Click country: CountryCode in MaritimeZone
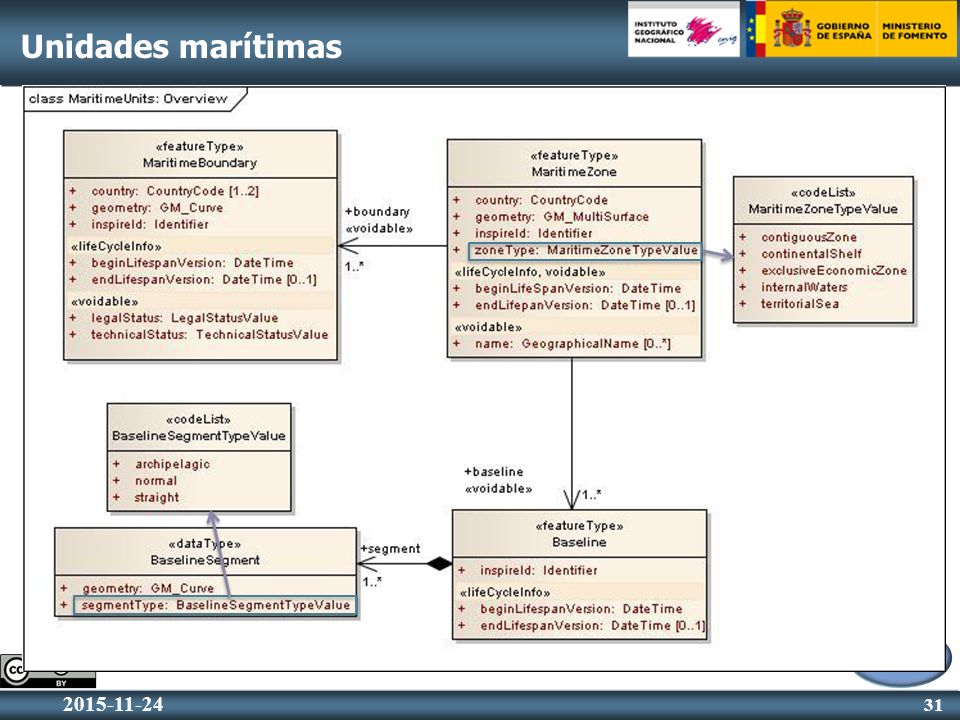This screenshot has height=720, width=960. (x=541, y=200)
